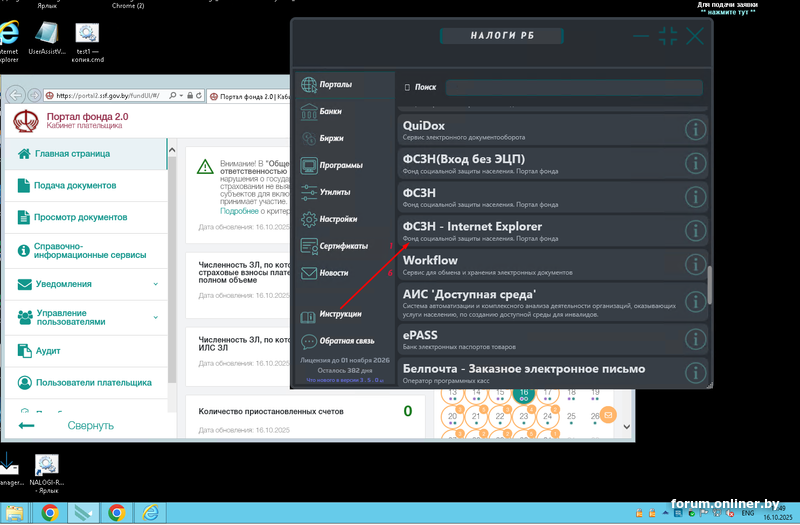Click the Internet Explorer forward arrow
Viewport: 800px width, 525px height.
pyautogui.click(x=34, y=95)
